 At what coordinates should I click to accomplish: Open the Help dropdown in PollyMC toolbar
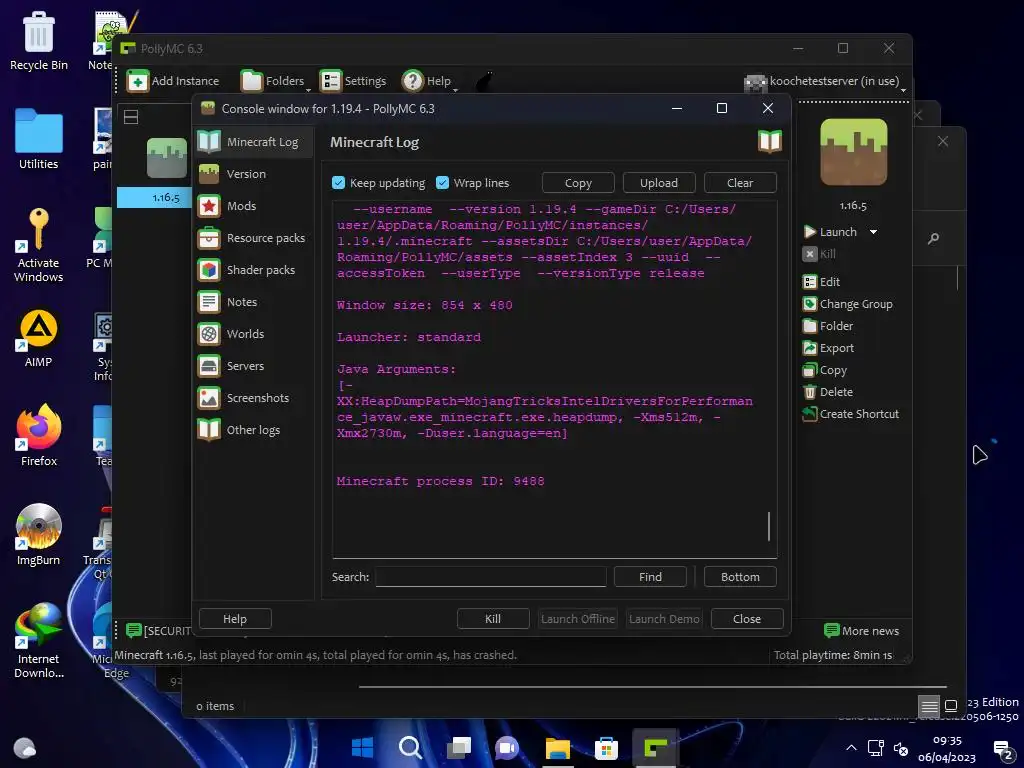[x=430, y=81]
